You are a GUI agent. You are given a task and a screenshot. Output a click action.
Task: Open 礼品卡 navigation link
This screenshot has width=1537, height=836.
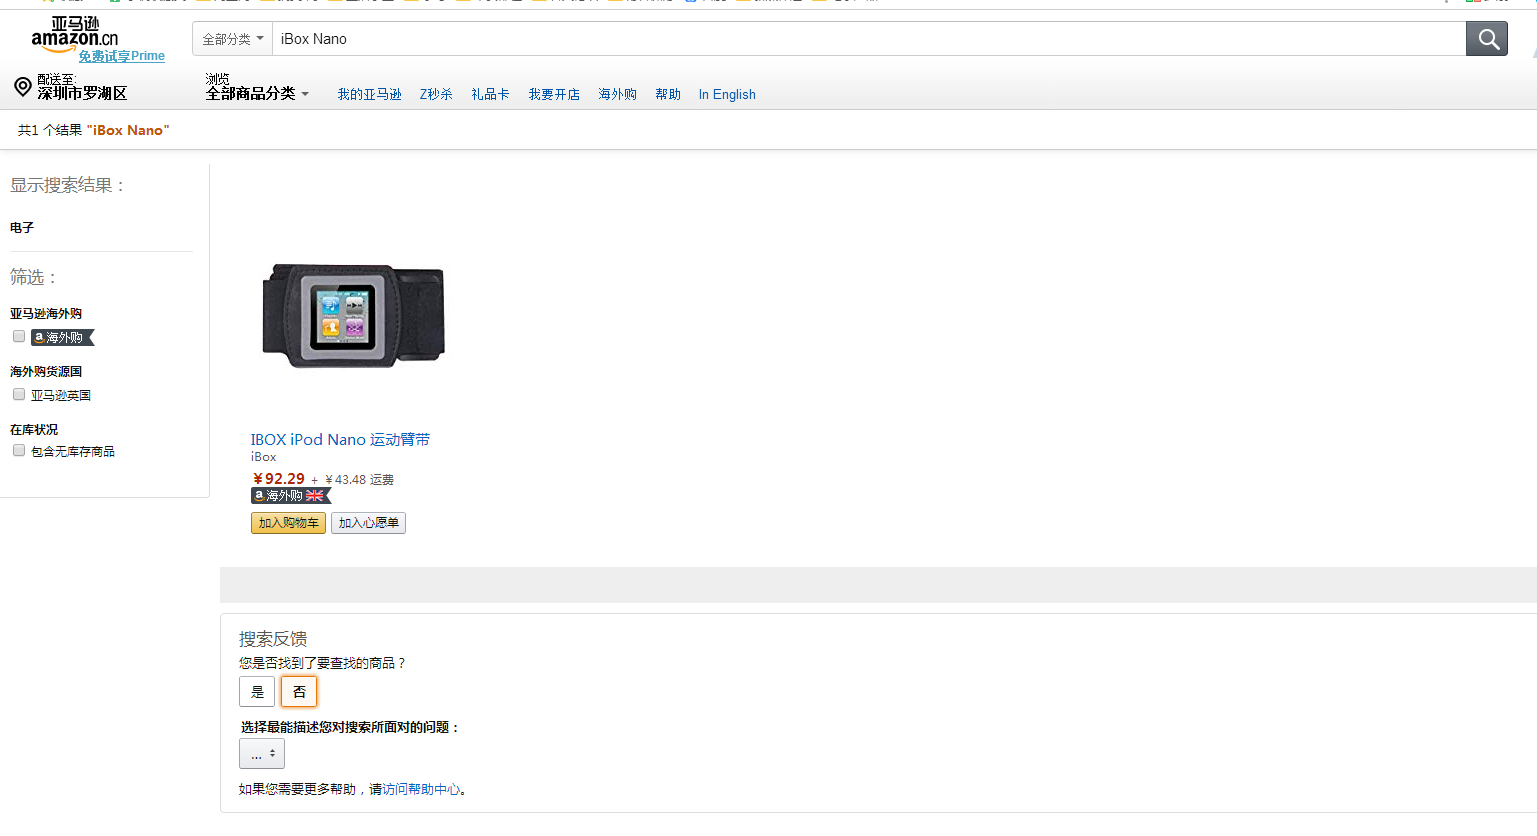pyautogui.click(x=490, y=94)
